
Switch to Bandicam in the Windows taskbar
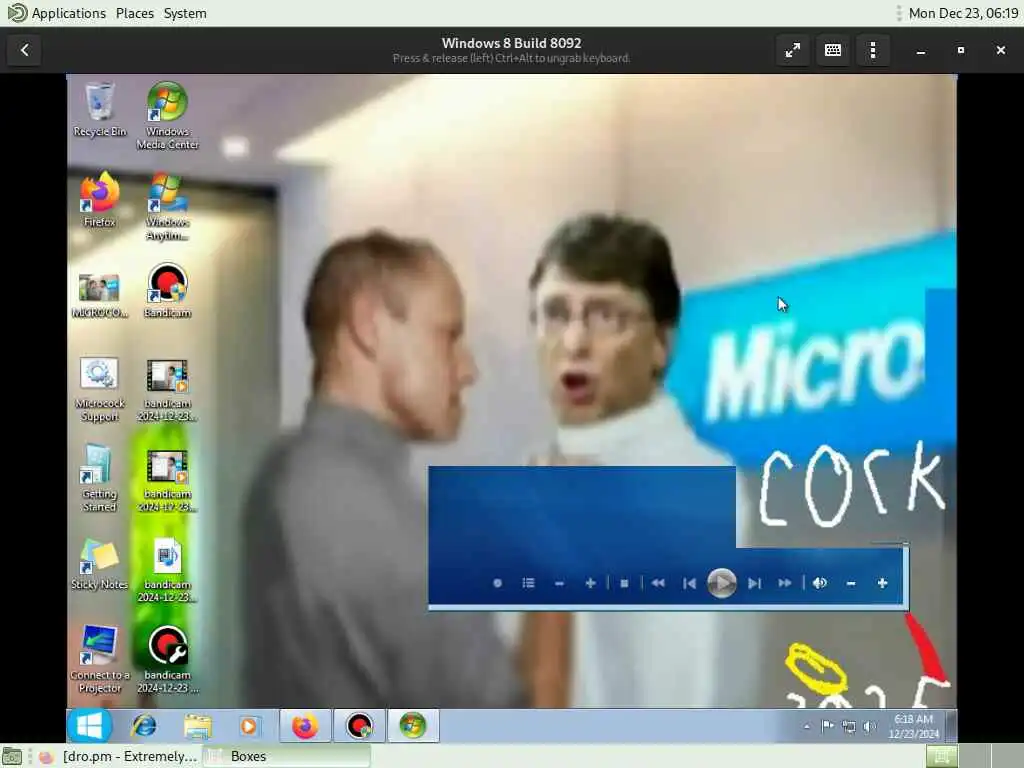tap(359, 726)
